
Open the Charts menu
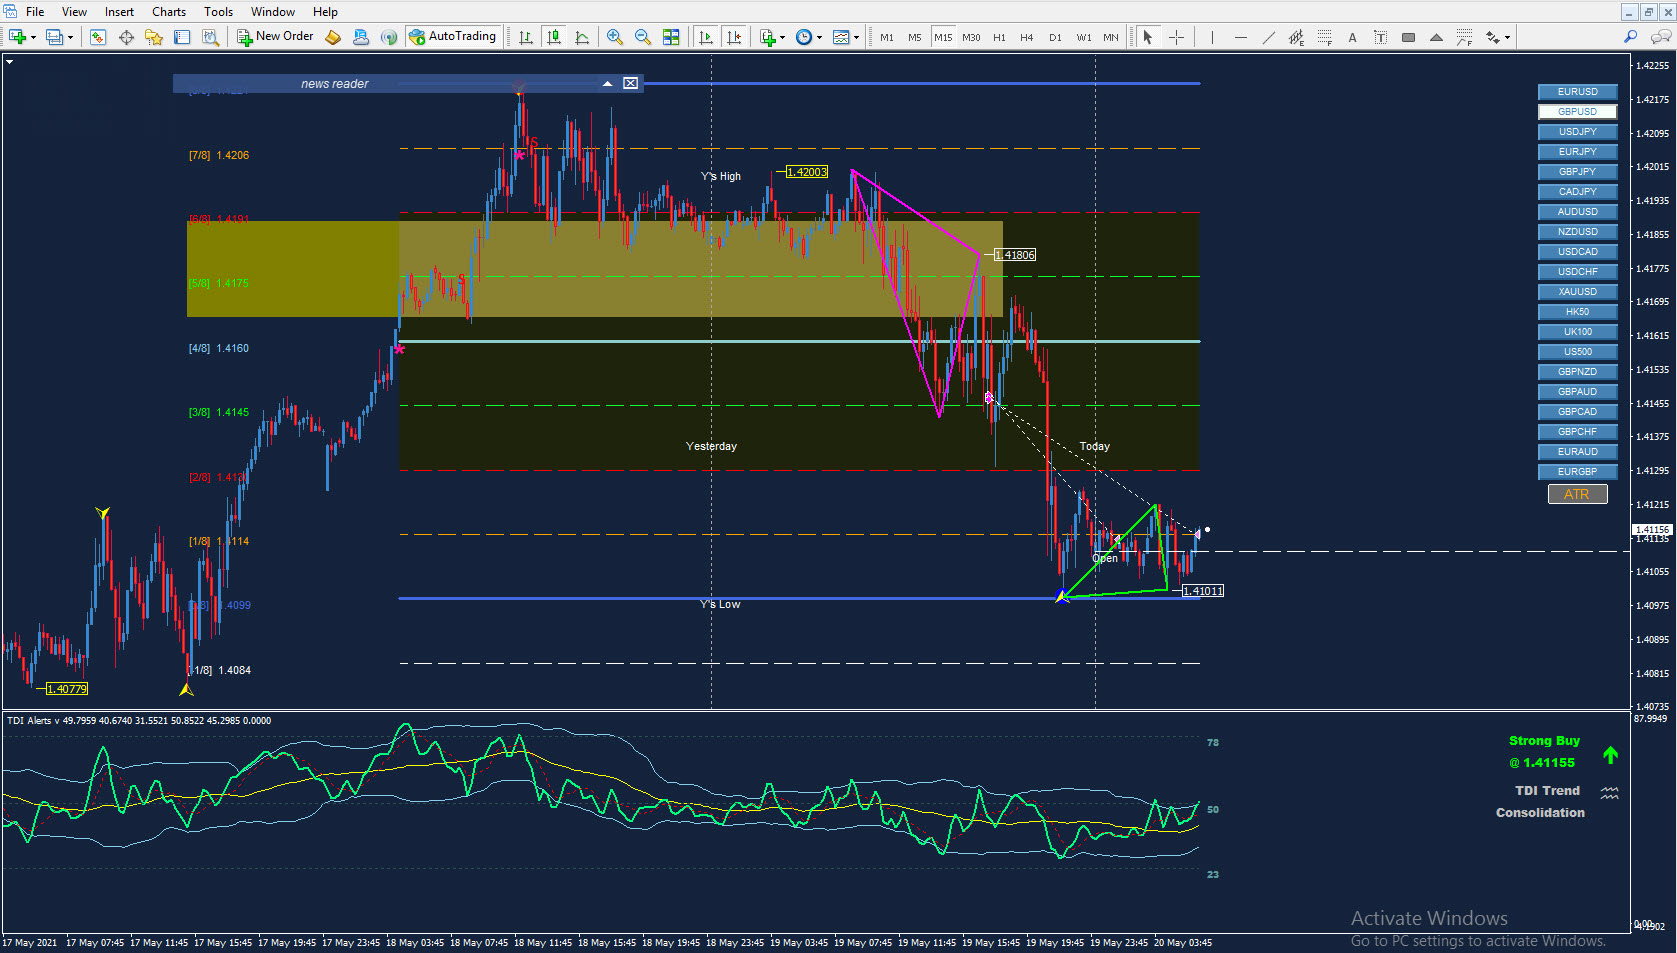click(x=168, y=12)
